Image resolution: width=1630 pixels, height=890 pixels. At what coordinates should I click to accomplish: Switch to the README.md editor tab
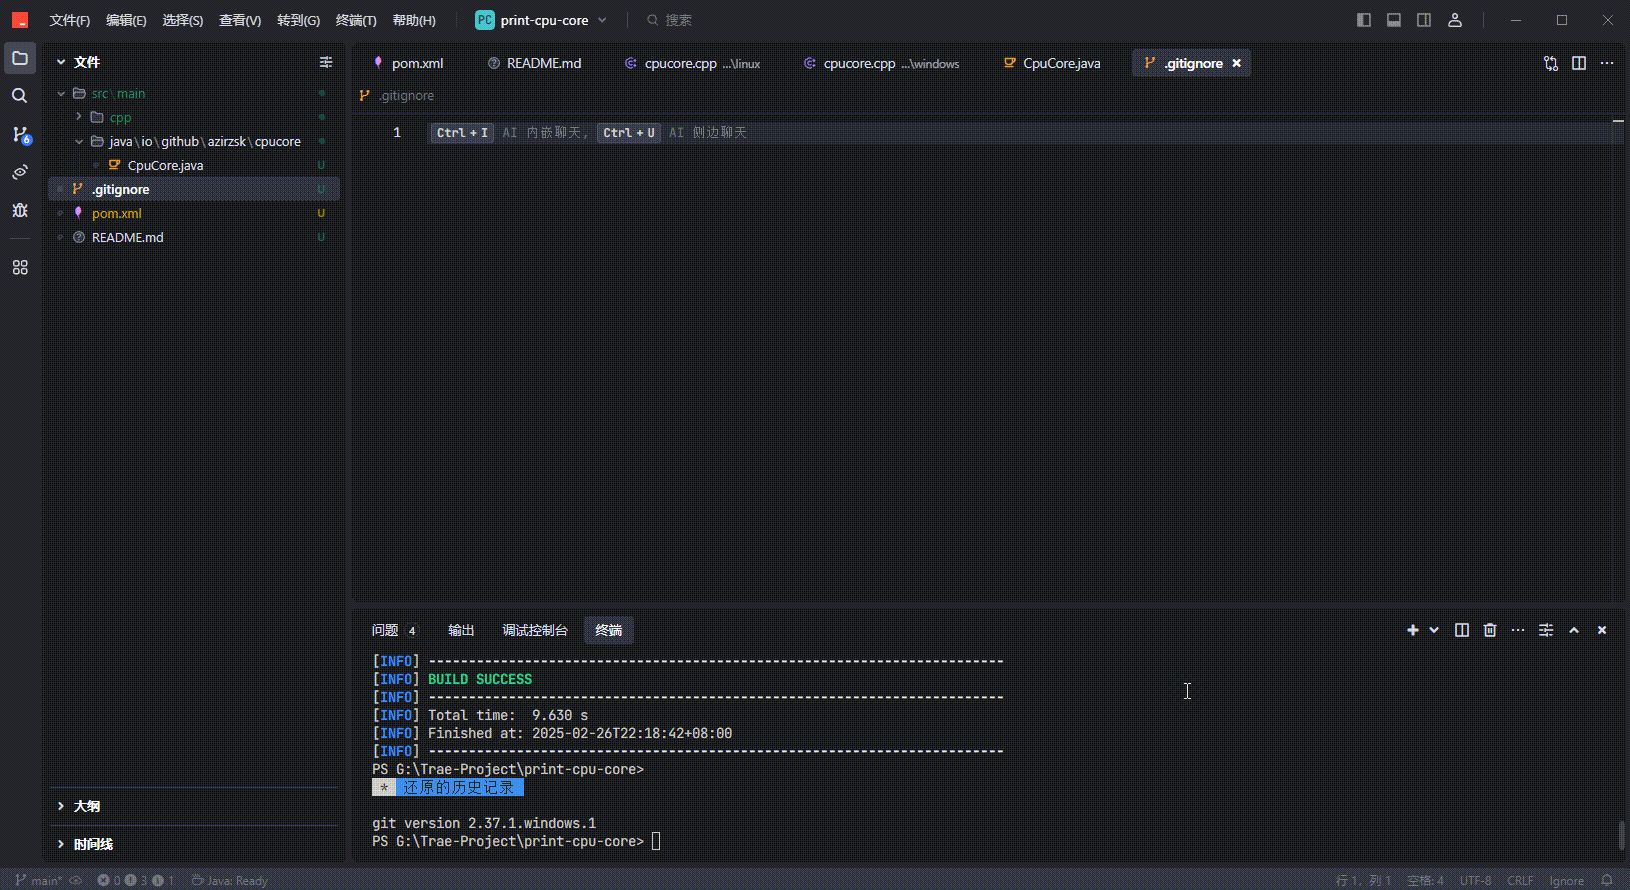click(534, 63)
